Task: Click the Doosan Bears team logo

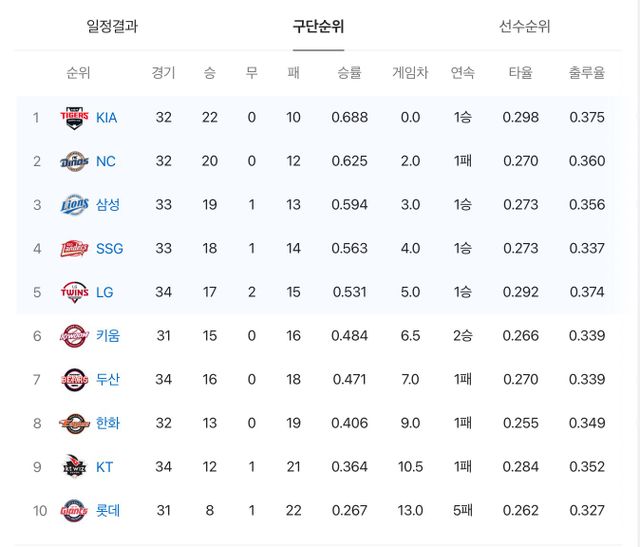Action: pos(75,380)
